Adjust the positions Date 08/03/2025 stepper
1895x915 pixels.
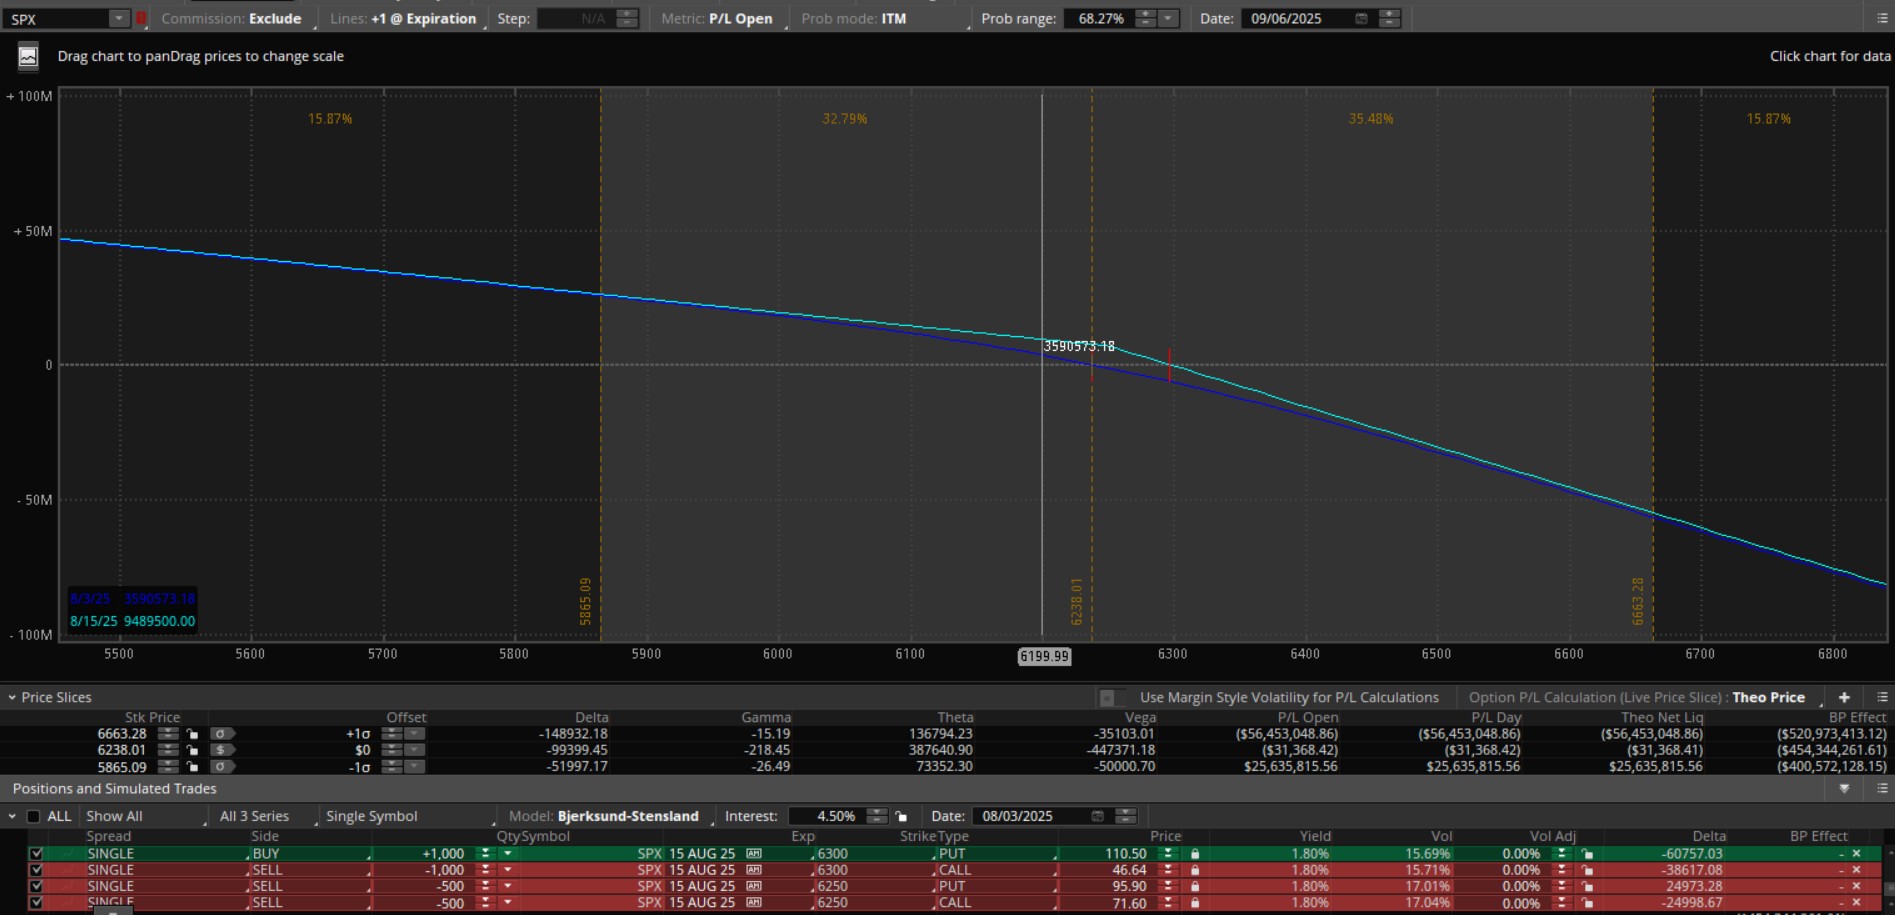pos(1125,816)
